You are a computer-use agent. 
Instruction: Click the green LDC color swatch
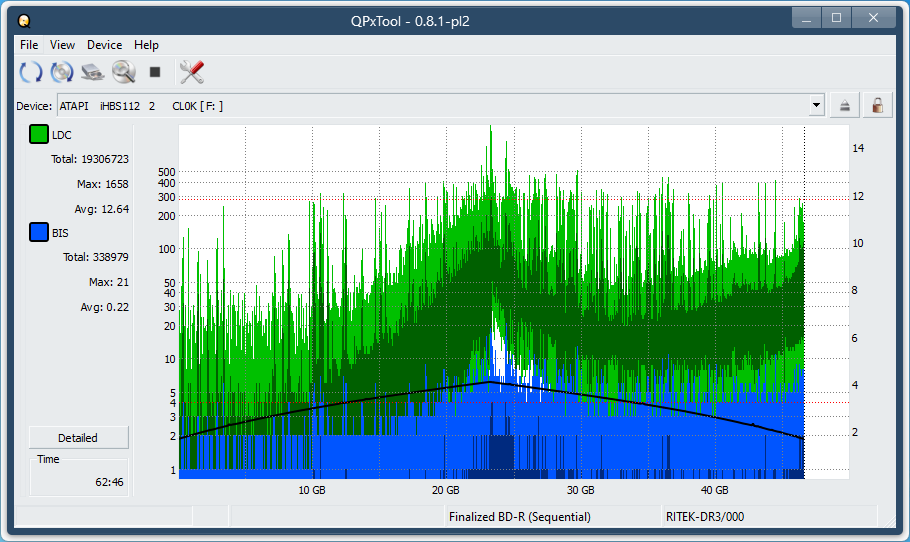(x=39, y=134)
